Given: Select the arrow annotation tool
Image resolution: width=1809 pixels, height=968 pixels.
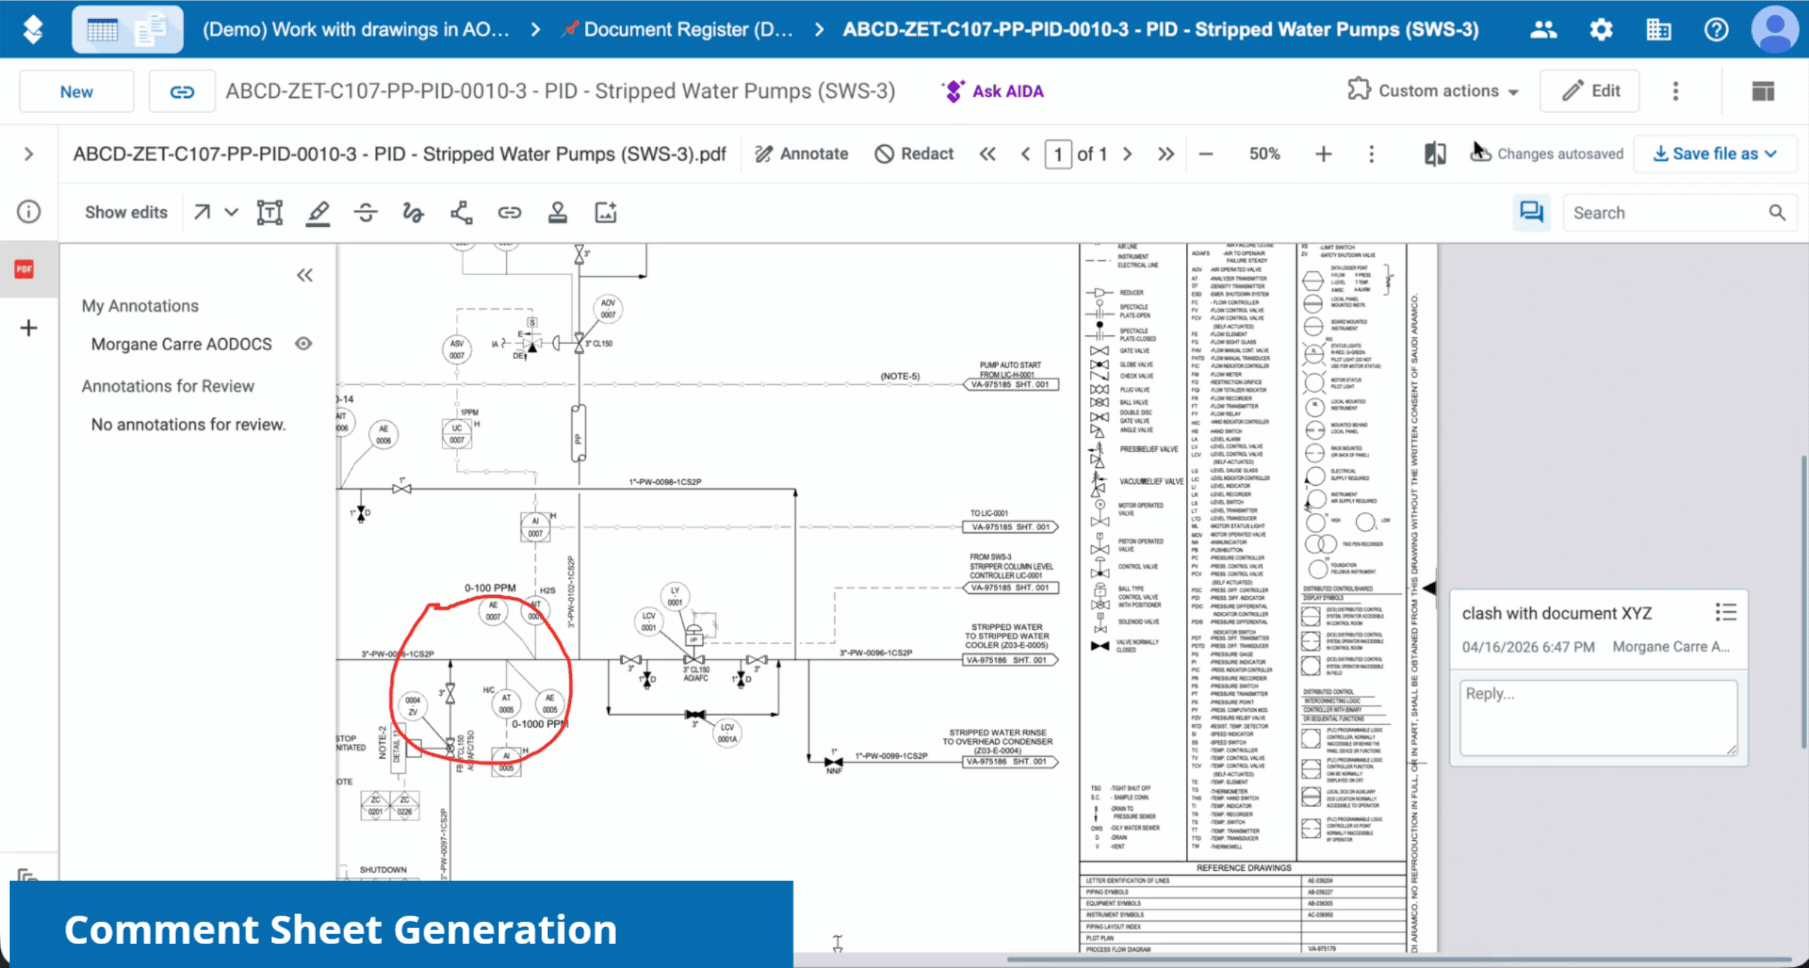Looking at the screenshot, I should (x=202, y=212).
